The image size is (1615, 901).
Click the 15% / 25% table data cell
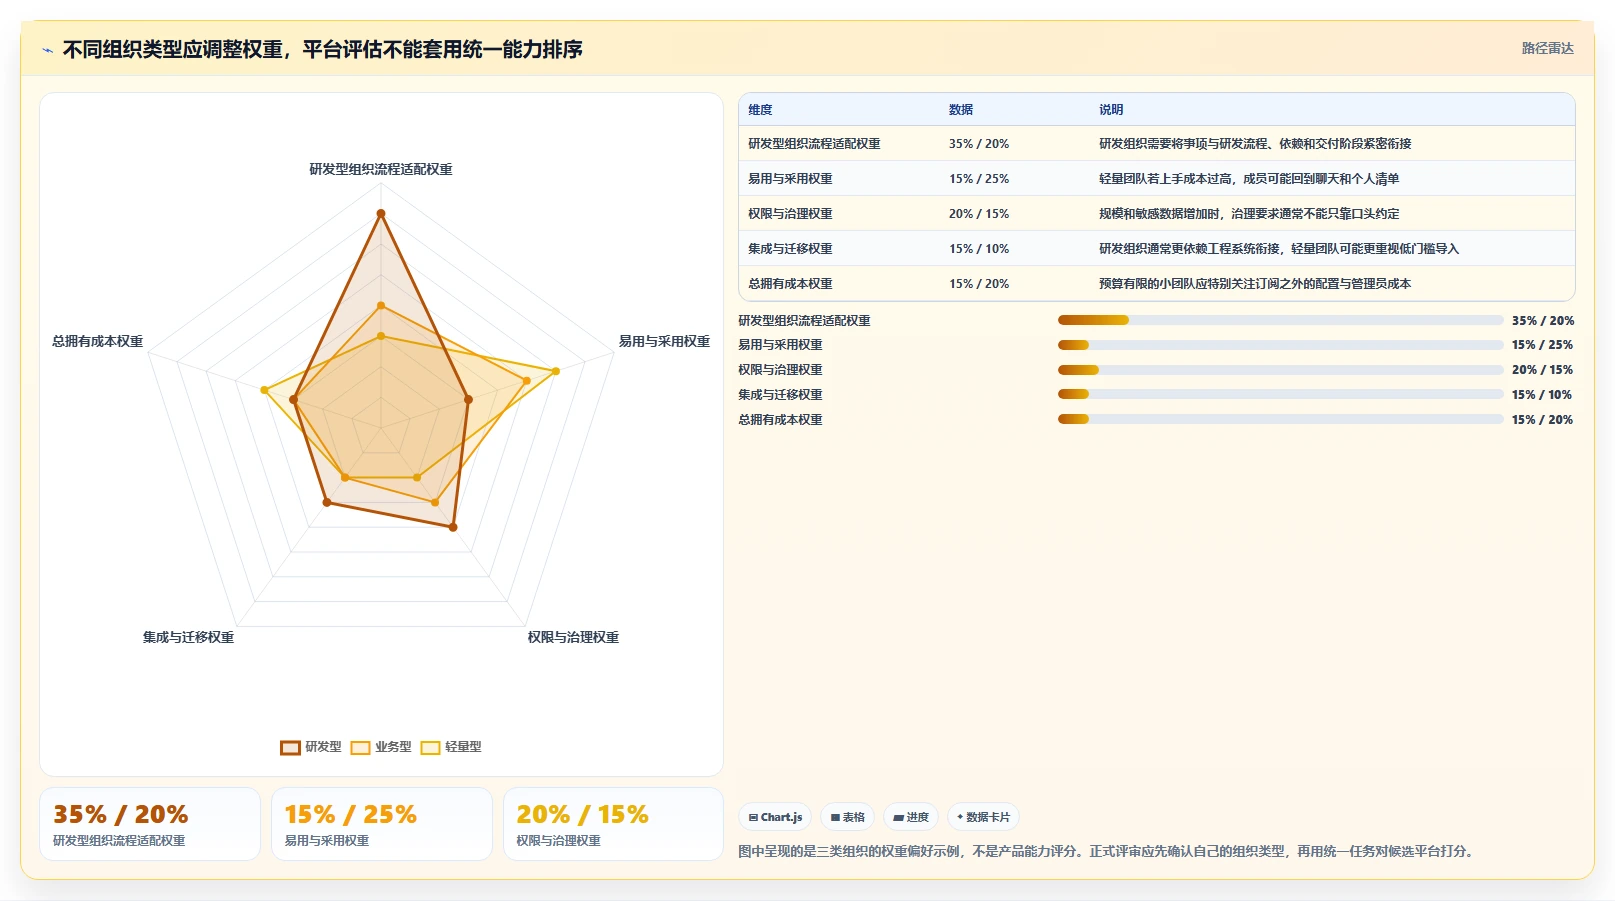pos(979,179)
